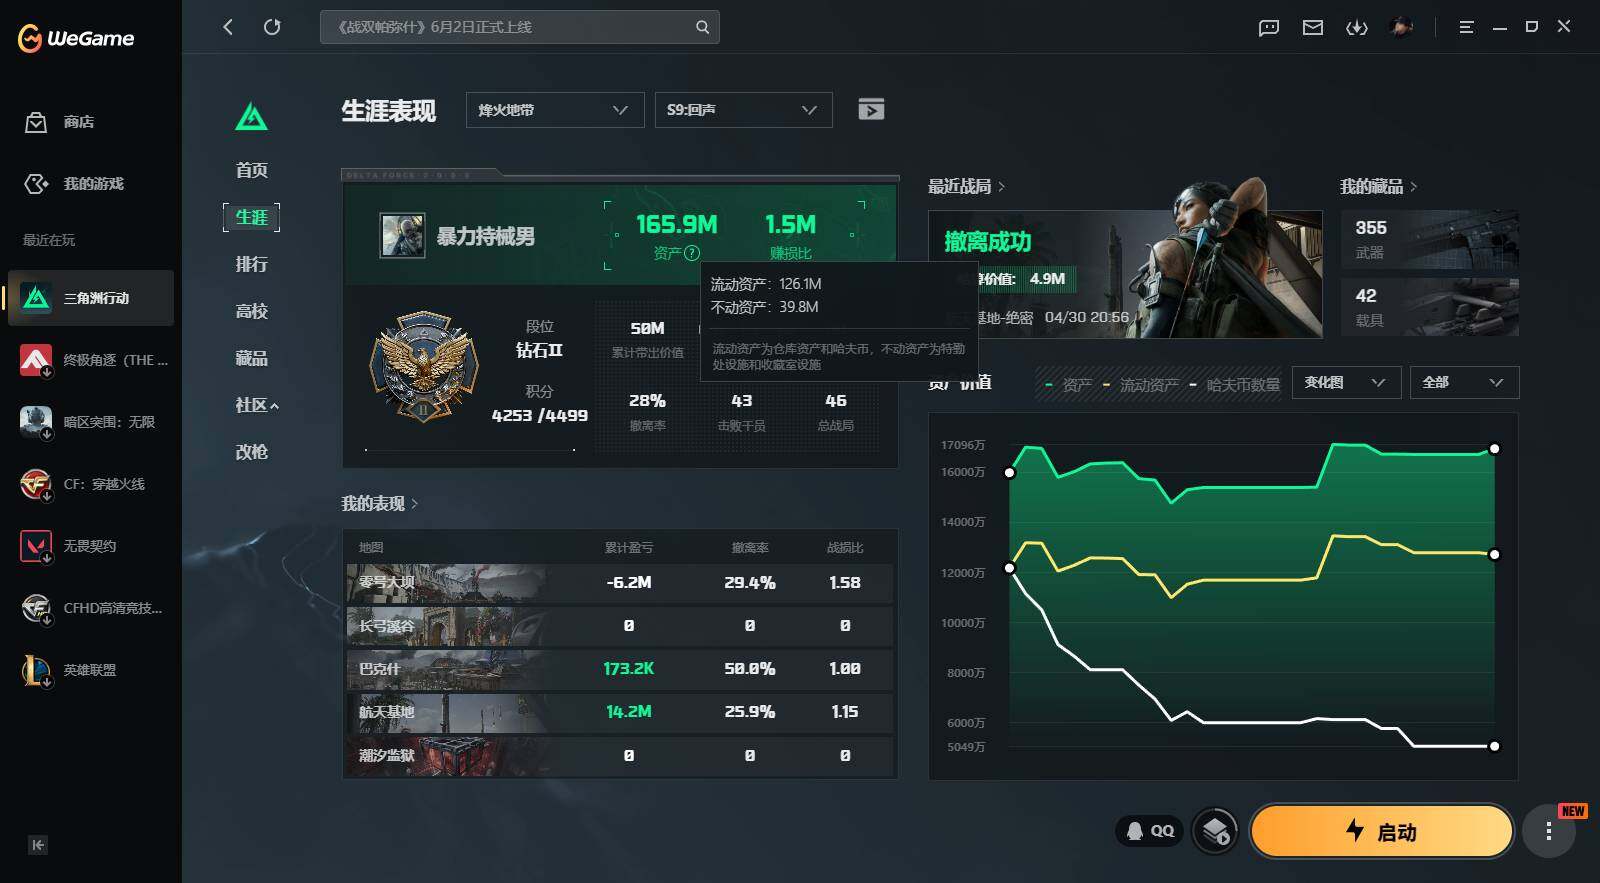
Task: Open the user avatar in title bar
Action: tap(1401, 27)
